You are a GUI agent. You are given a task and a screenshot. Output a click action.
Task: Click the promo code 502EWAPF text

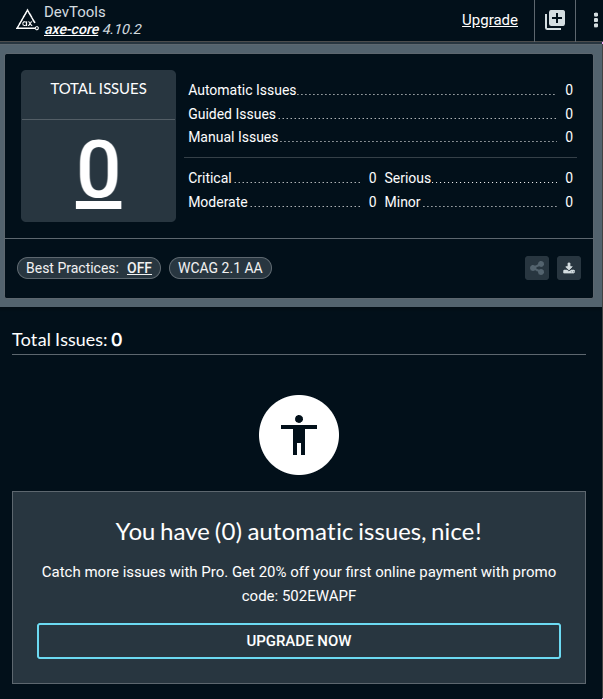point(319,596)
